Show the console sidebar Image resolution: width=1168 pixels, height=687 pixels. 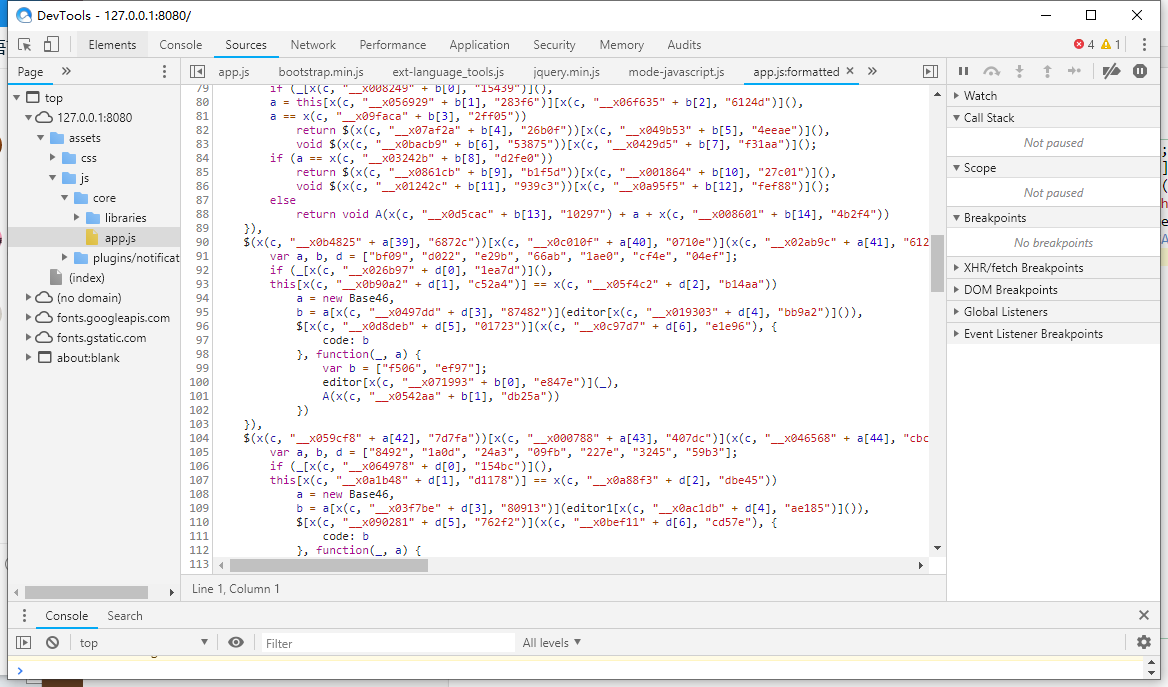click(24, 643)
